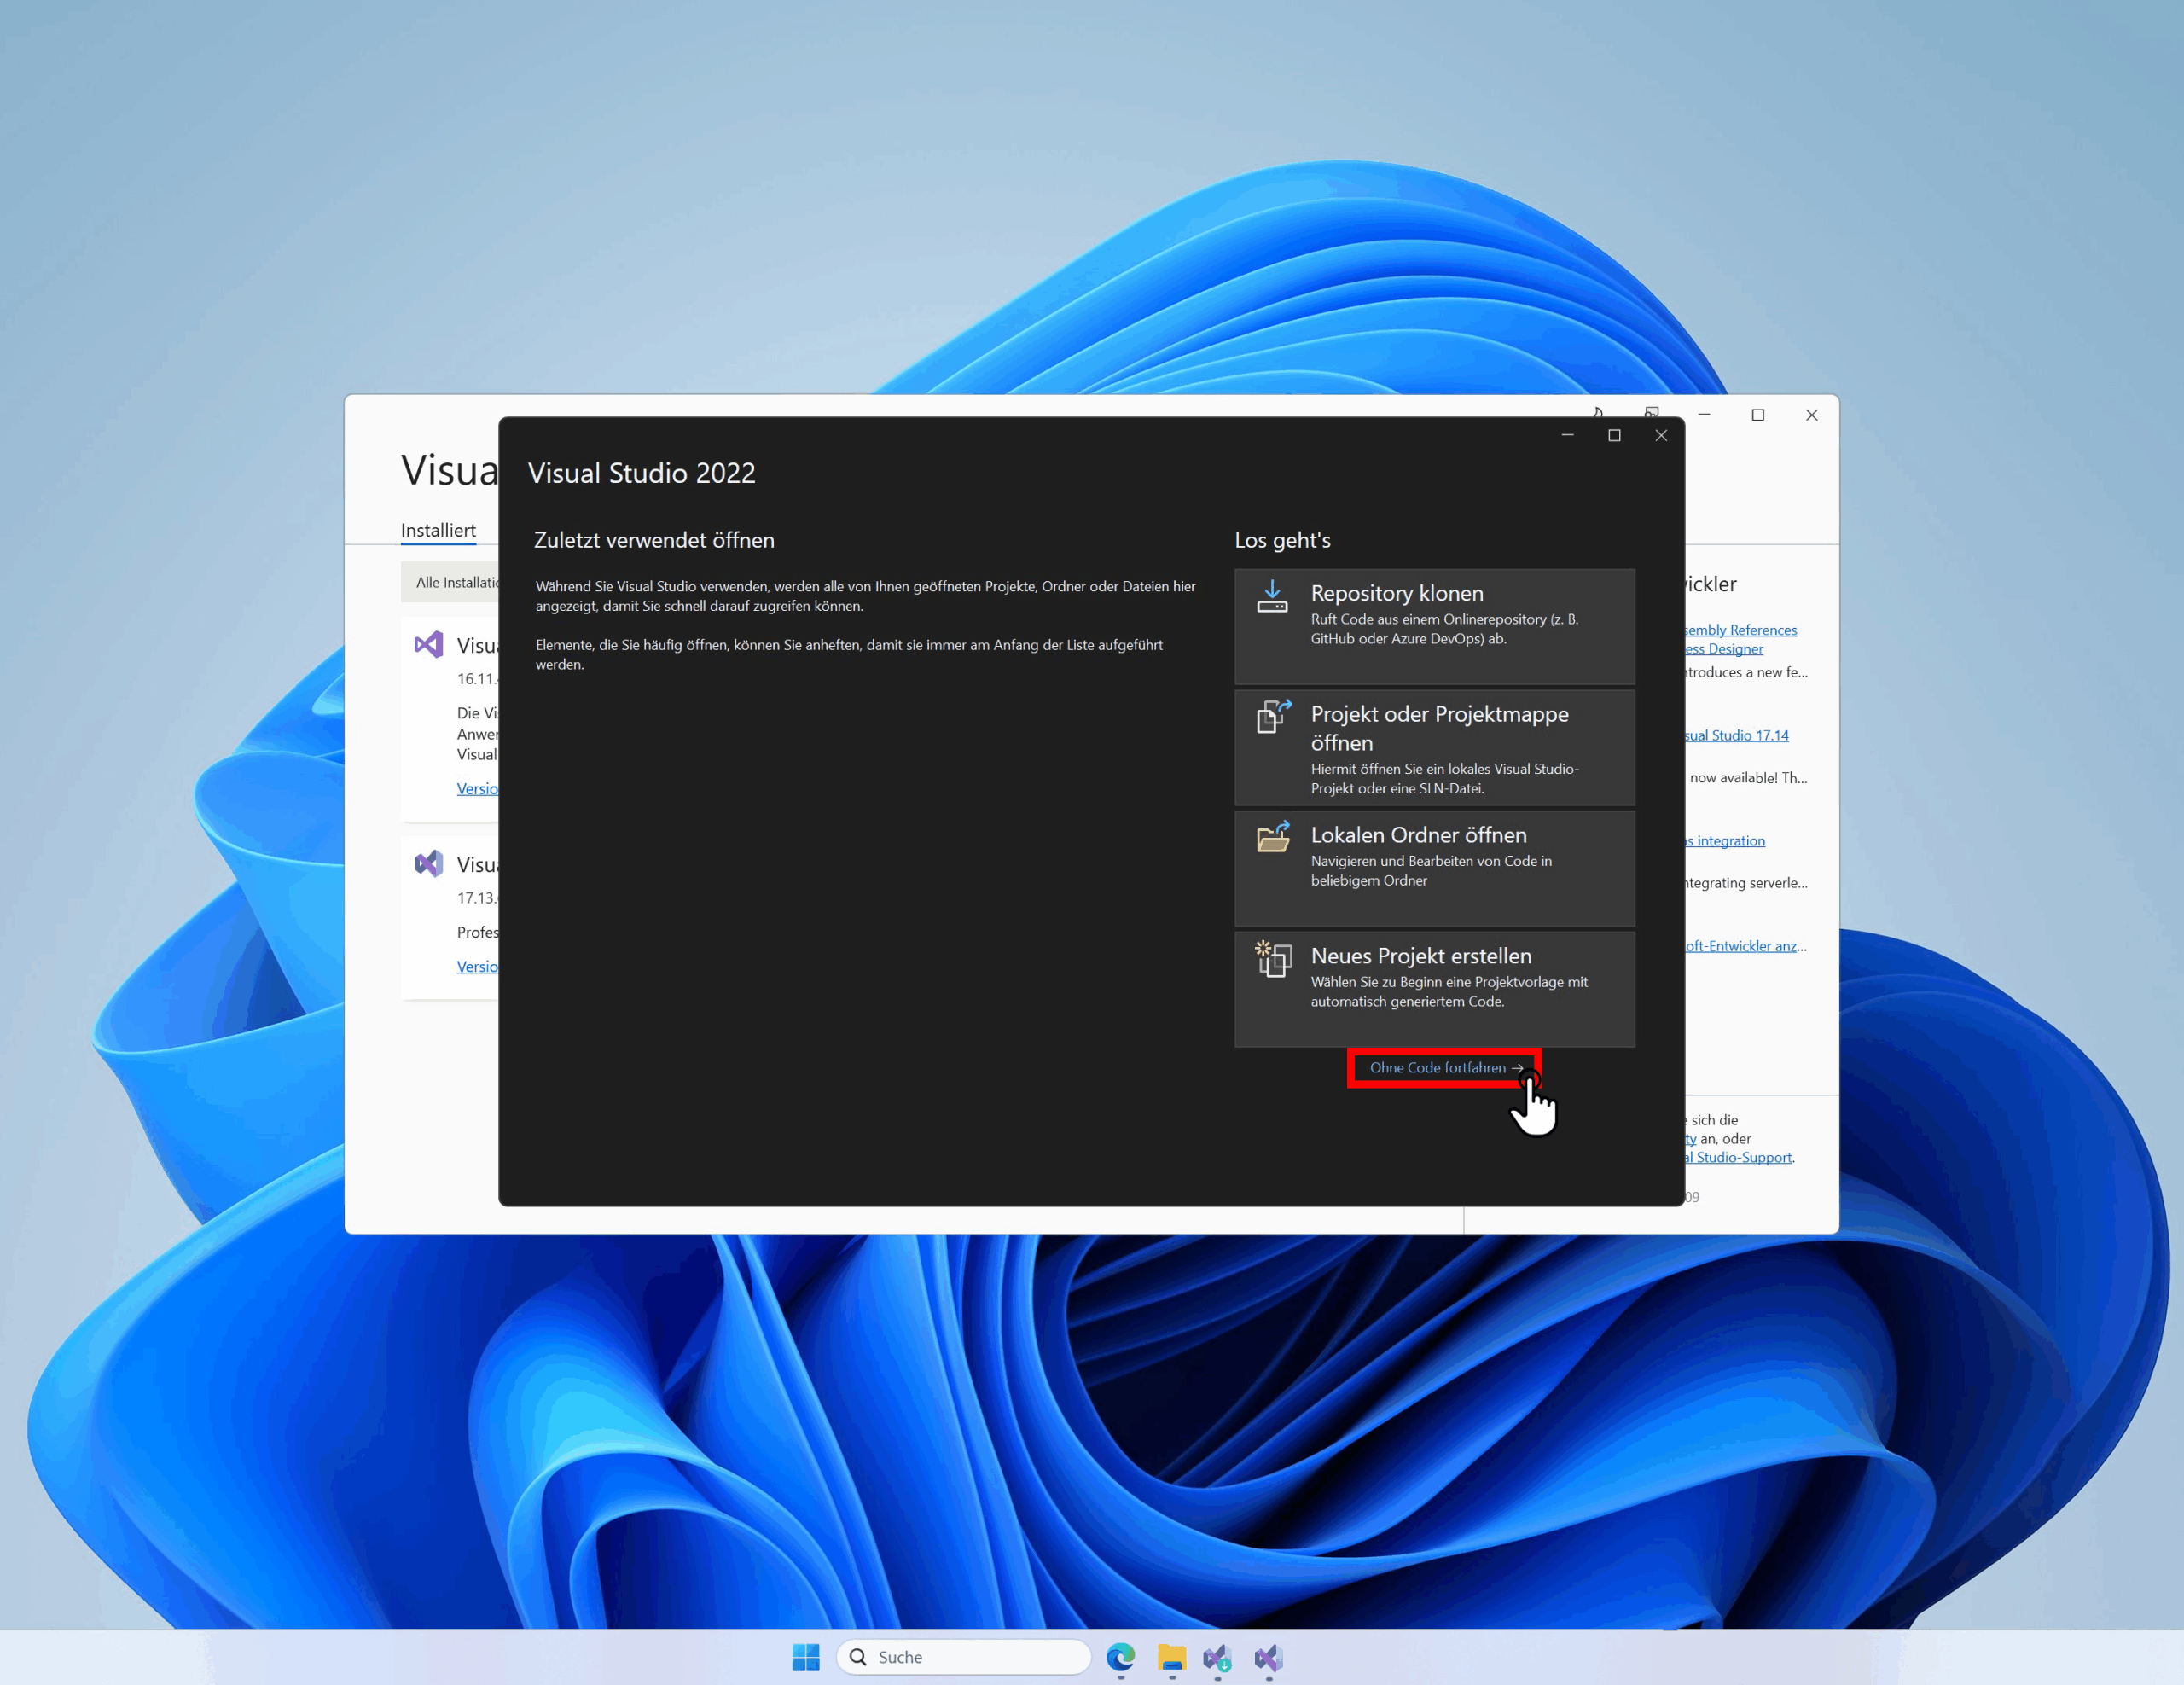This screenshot has height=1685, width=2184.
Task: Open version notes link under 16.11 entry
Action: tap(477, 789)
